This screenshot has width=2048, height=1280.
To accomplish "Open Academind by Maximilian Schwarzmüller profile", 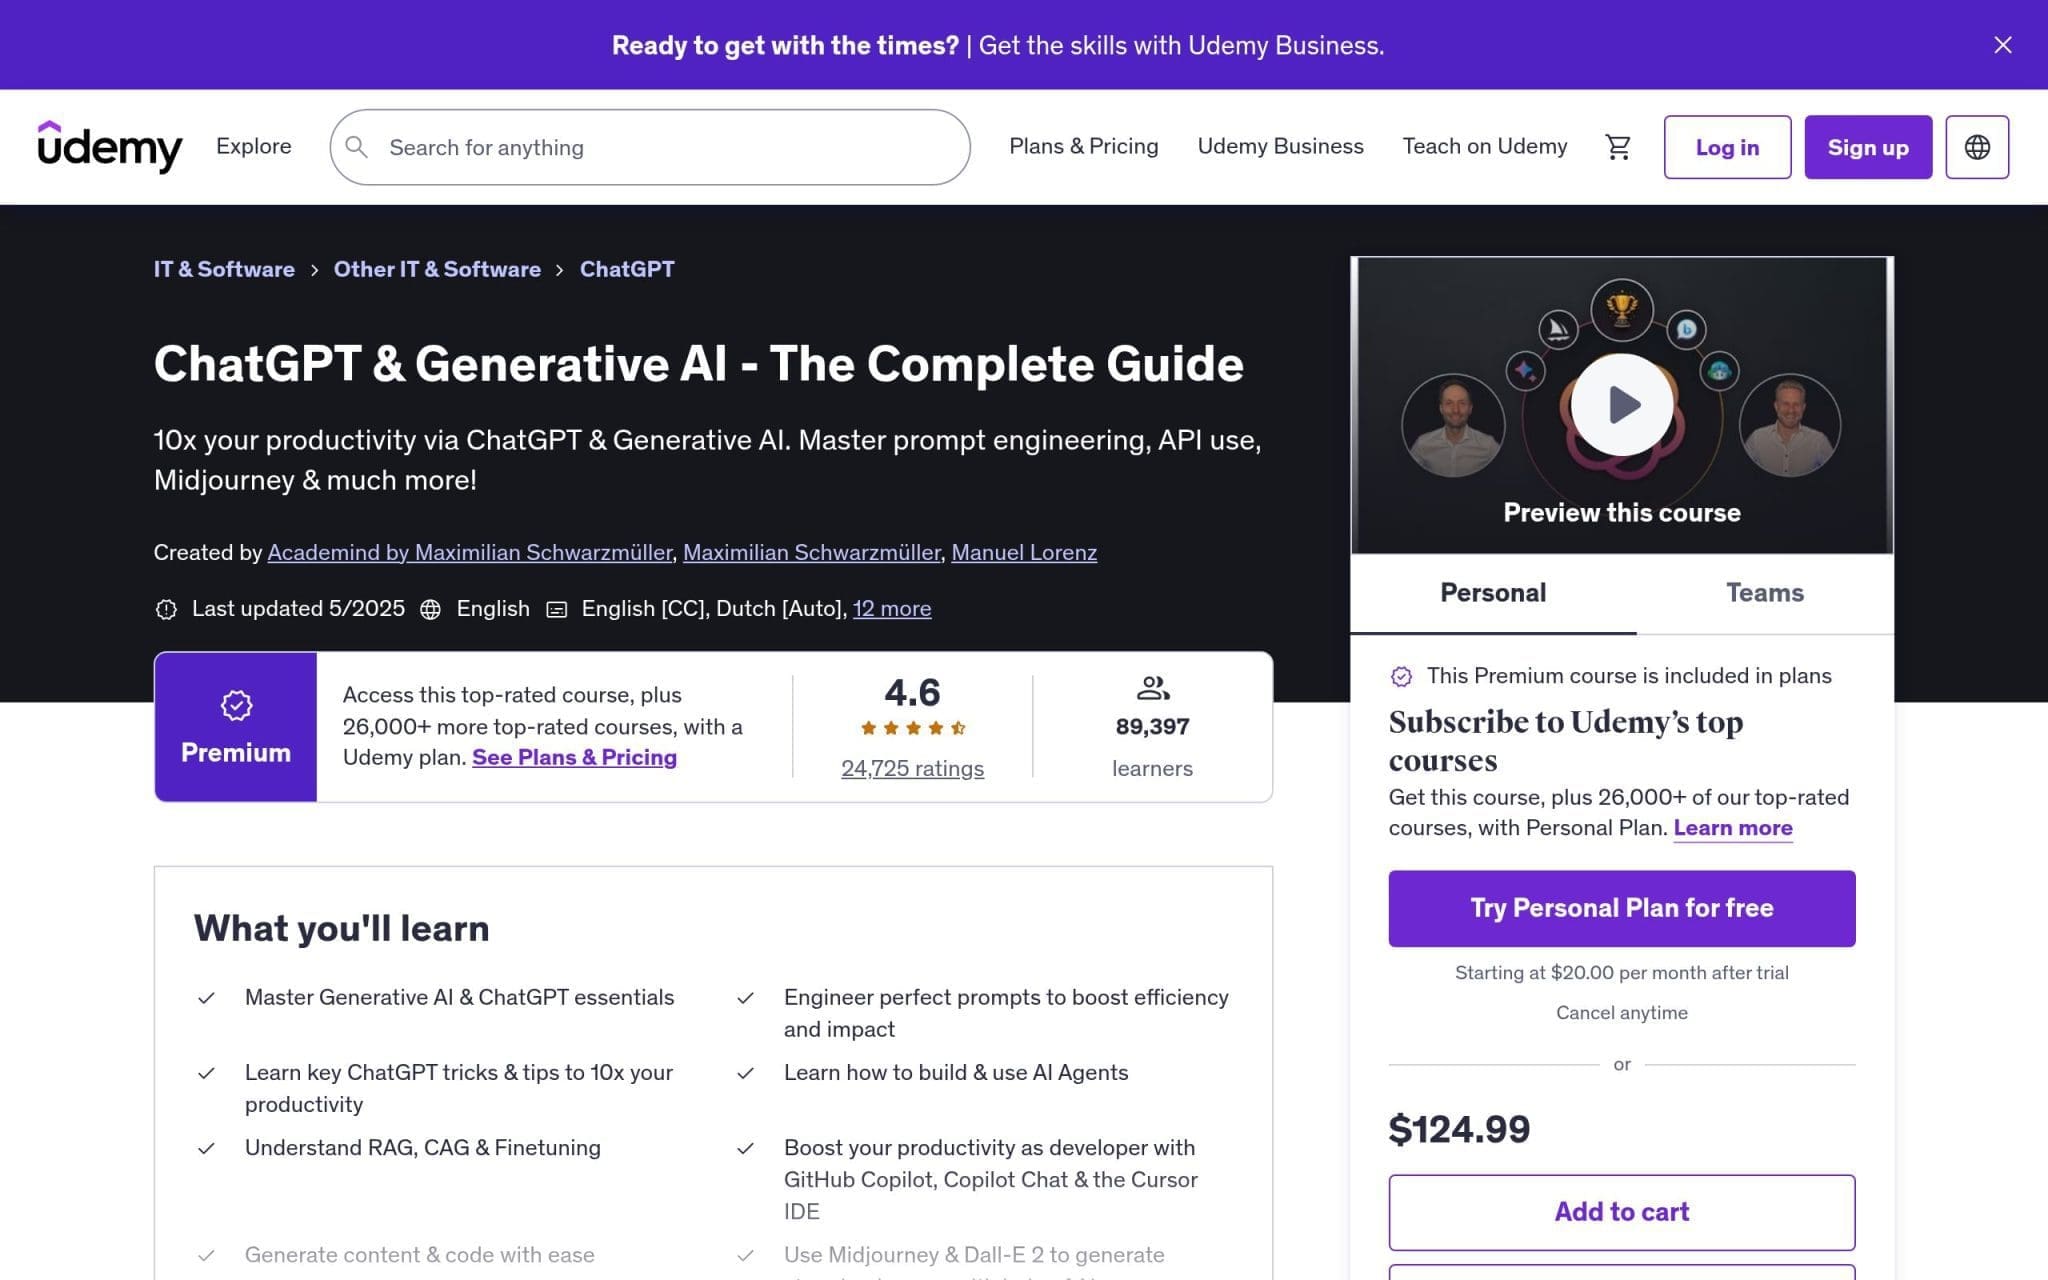I will coord(470,552).
